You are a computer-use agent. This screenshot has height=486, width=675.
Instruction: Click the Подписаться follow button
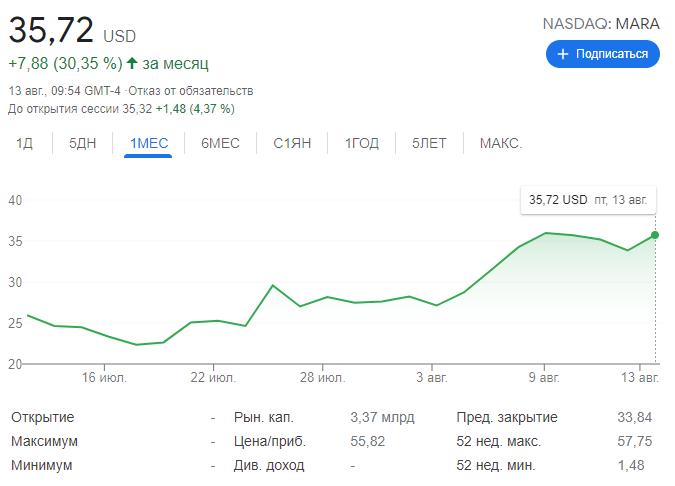click(x=602, y=54)
